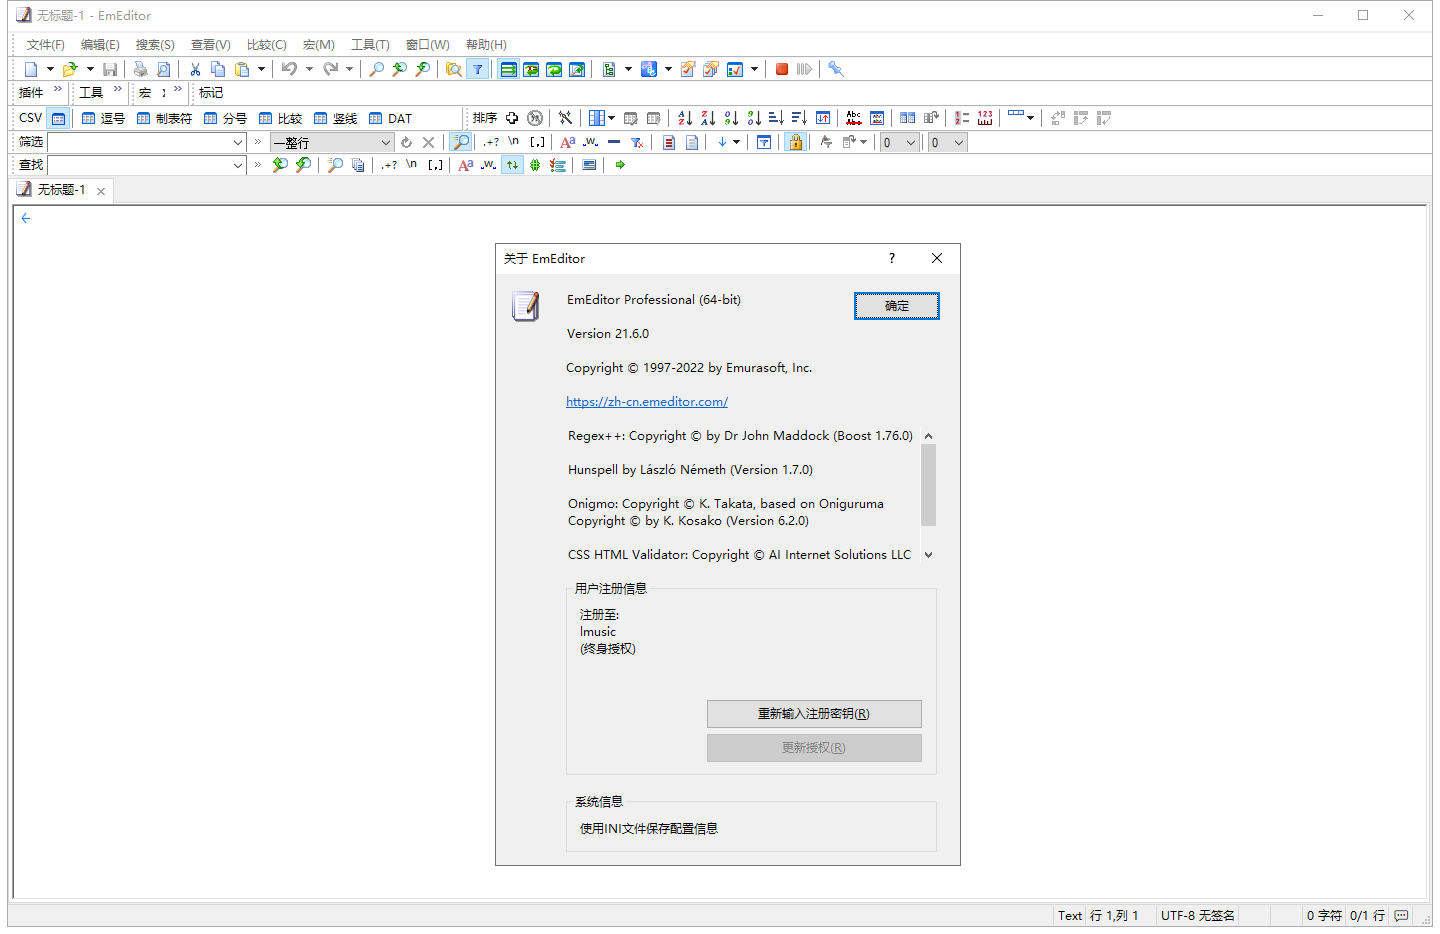Select the 无标题-1 document tab

pyautogui.click(x=61, y=190)
